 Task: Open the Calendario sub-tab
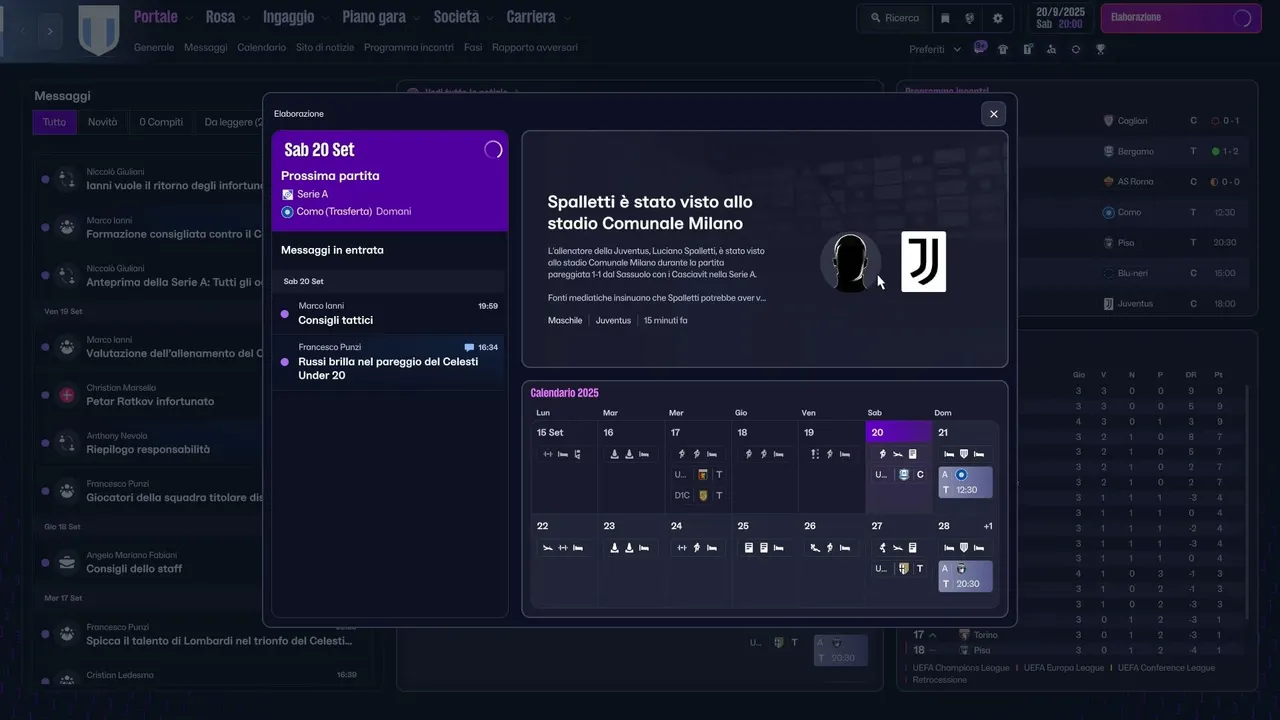click(x=261, y=47)
